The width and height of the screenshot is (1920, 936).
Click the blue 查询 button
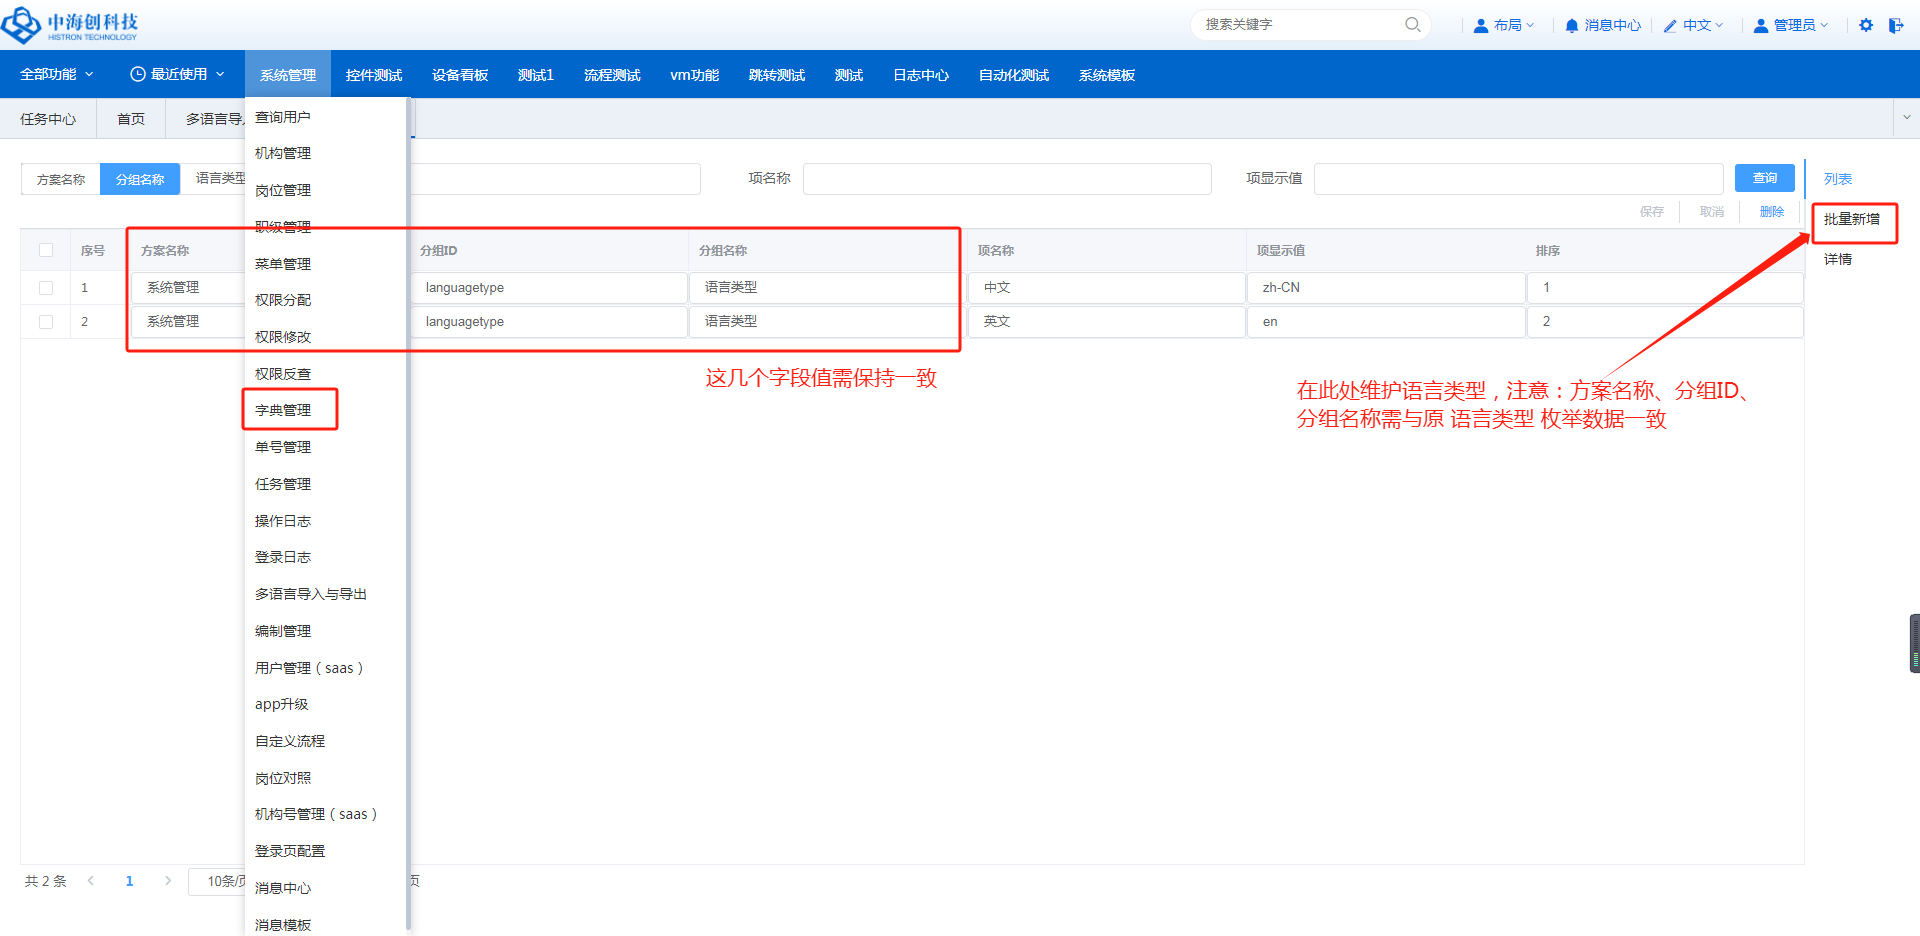1764,178
